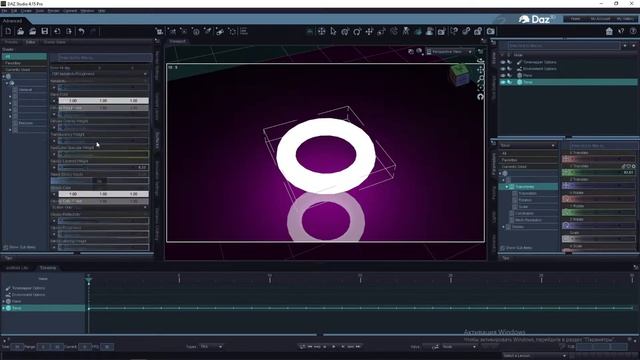Switch to the aniMate Lite tab
Image resolution: width=640 pixels, height=360 pixels.
pyautogui.click(x=17, y=268)
